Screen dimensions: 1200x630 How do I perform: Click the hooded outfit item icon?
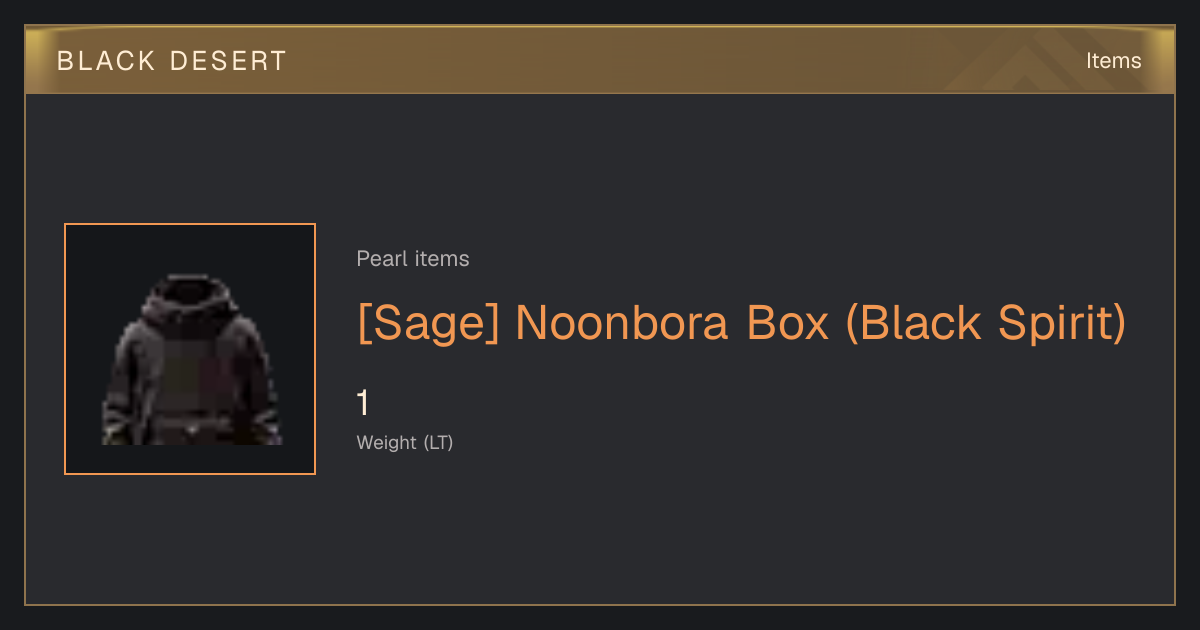tap(190, 359)
